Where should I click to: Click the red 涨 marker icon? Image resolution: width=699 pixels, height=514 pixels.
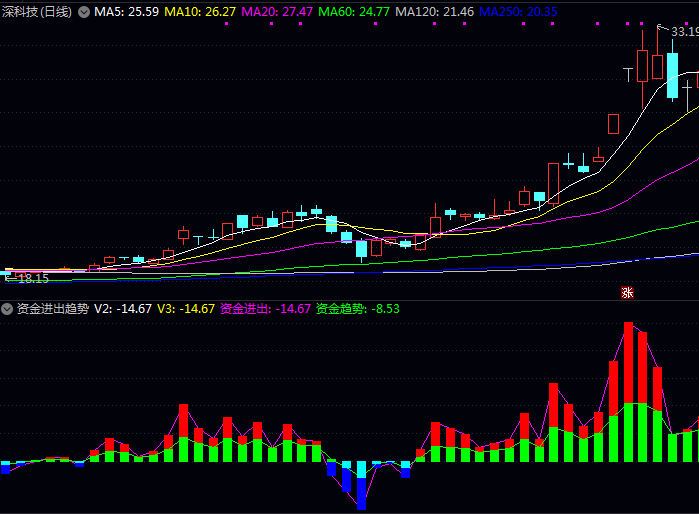point(627,293)
